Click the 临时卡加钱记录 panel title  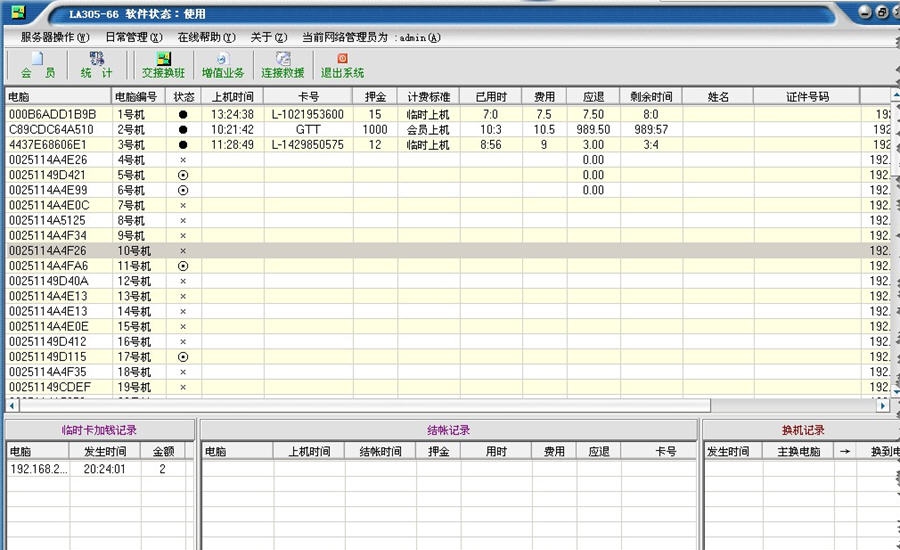99,430
